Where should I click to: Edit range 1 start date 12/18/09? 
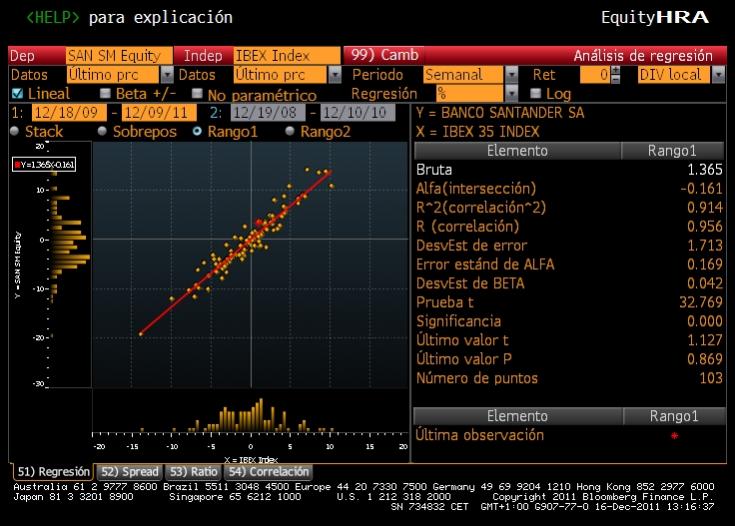tap(69, 113)
